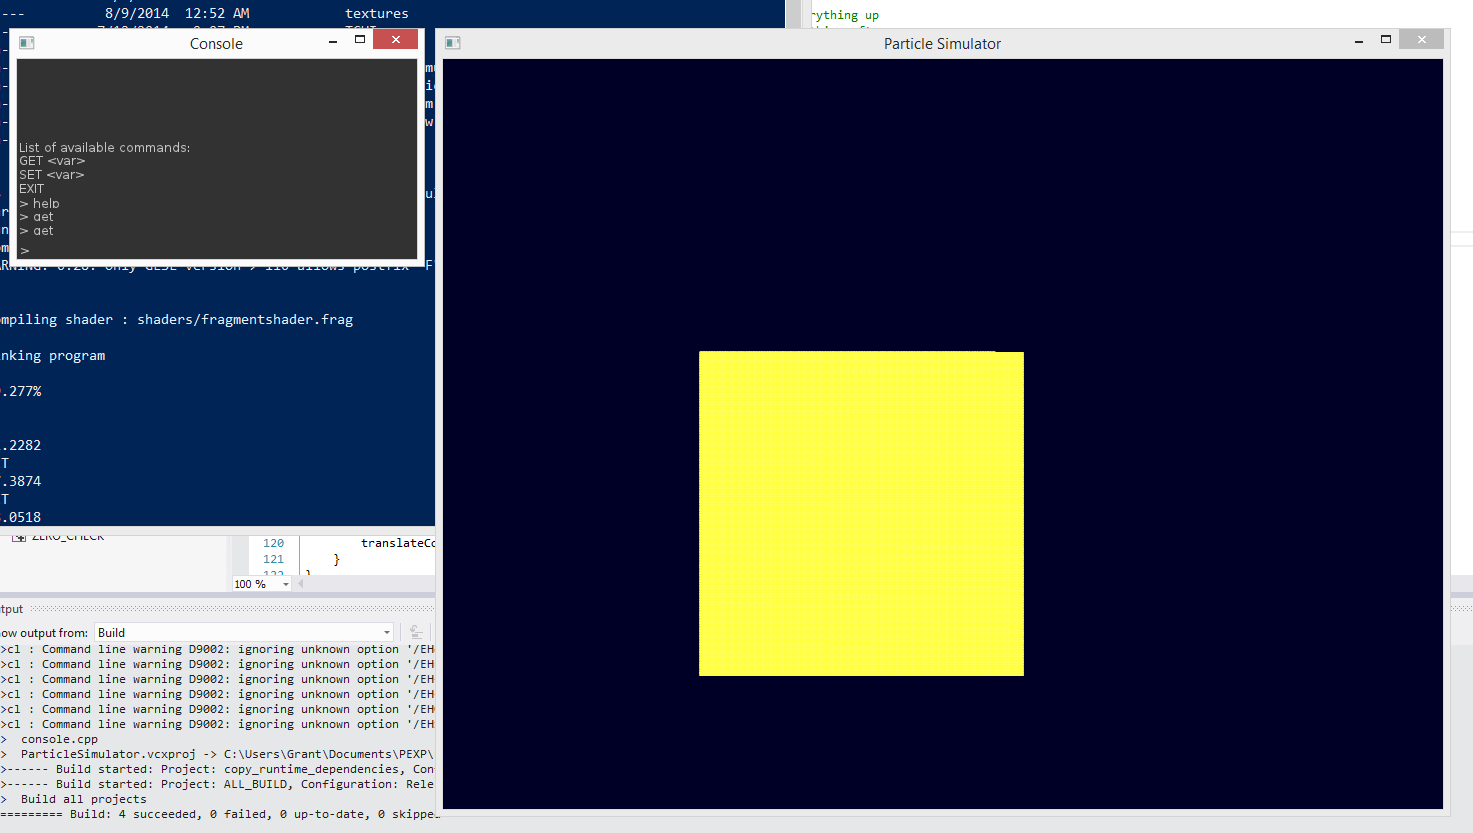The image size is (1473, 833).
Task: Click code line number 120 in the editor
Action: coord(273,543)
